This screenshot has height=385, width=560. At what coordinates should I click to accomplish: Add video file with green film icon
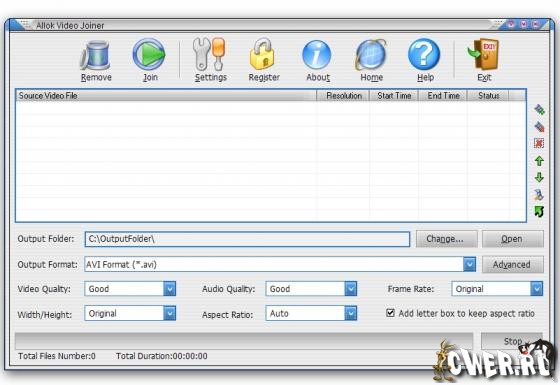pyautogui.click(x=539, y=110)
